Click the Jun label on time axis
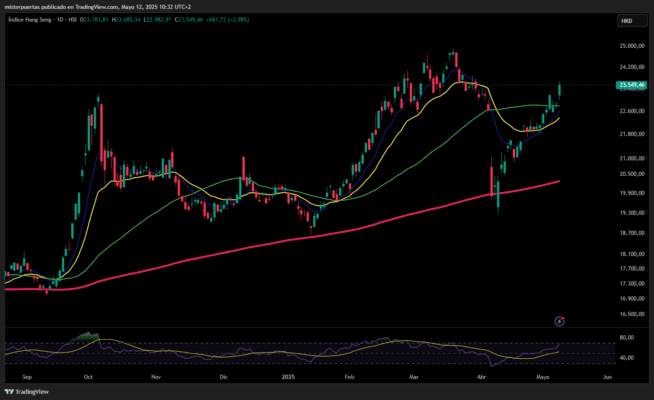This screenshot has width=654, height=400. point(606,379)
